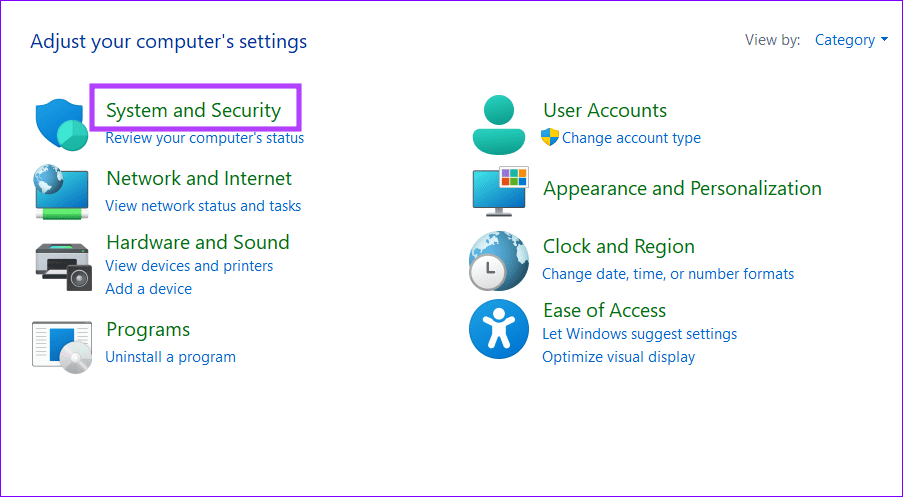This screenshot has width=903, height=497.
Task: Click the Programs disc icon
Action: (x=62, y=345)
